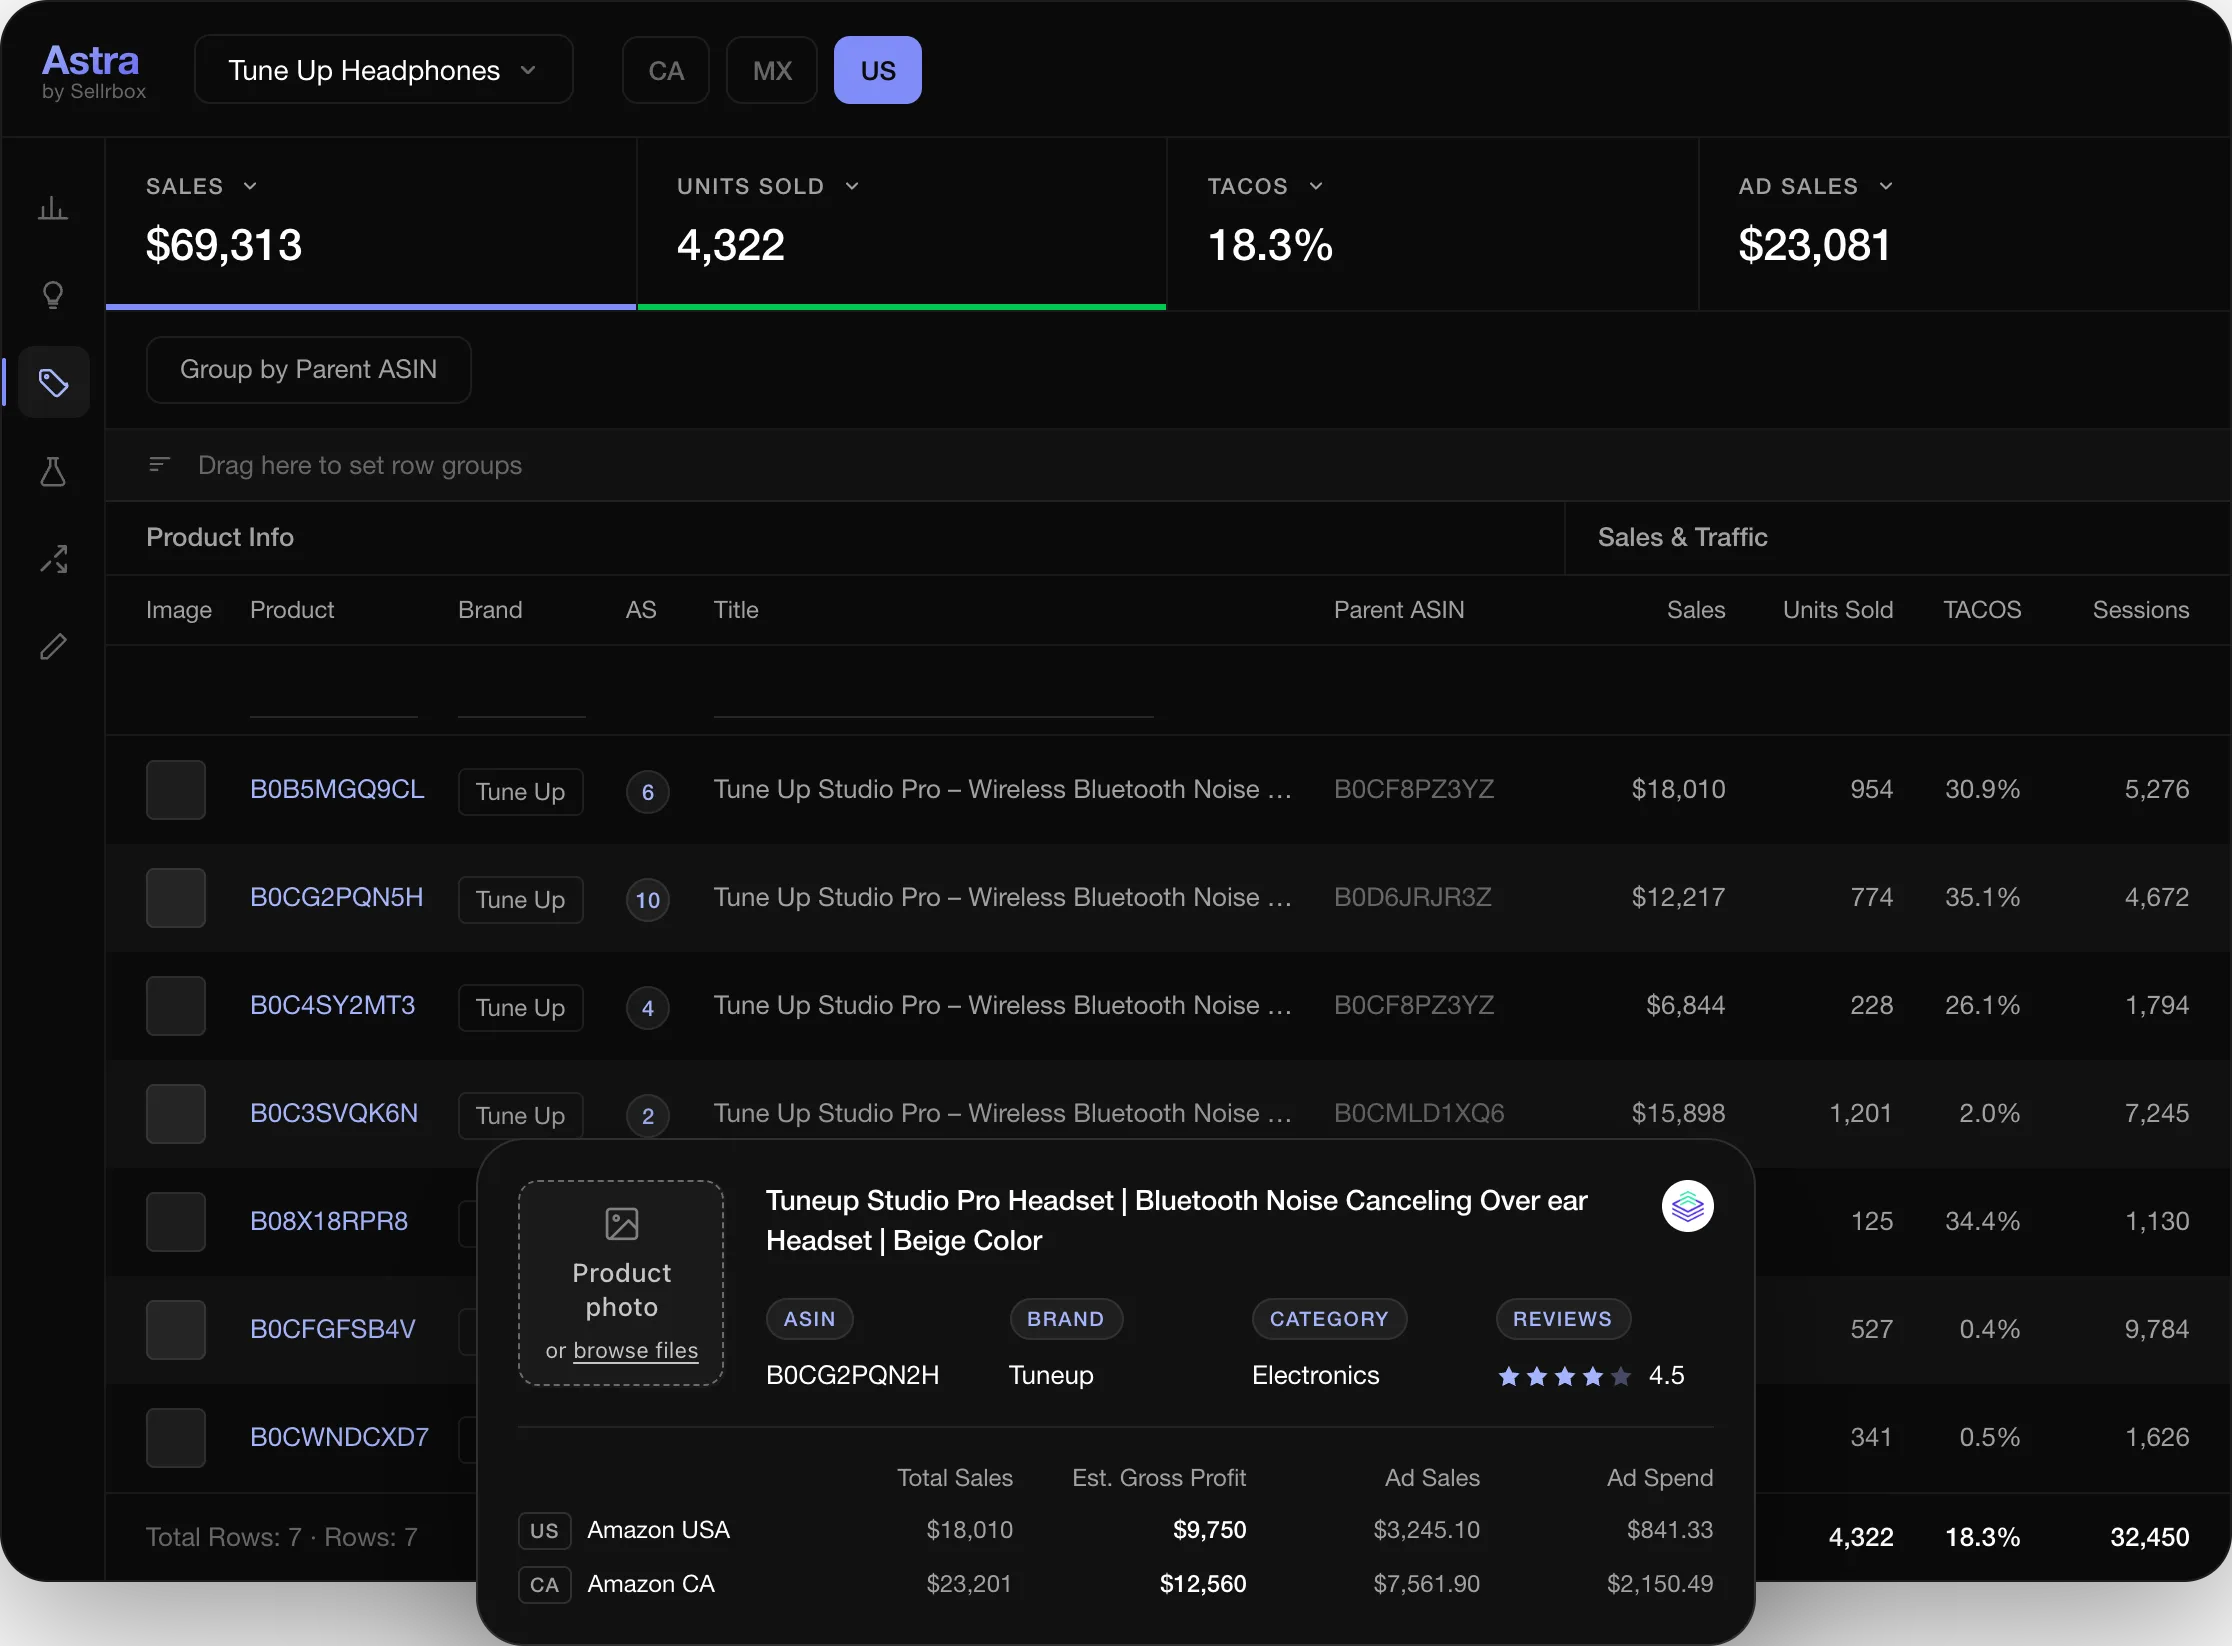Image resolution: width=2232 pixels, height=1646 pixels.
Task: Open the lightbulb insights sidebar icon
Action: [53, 295]
